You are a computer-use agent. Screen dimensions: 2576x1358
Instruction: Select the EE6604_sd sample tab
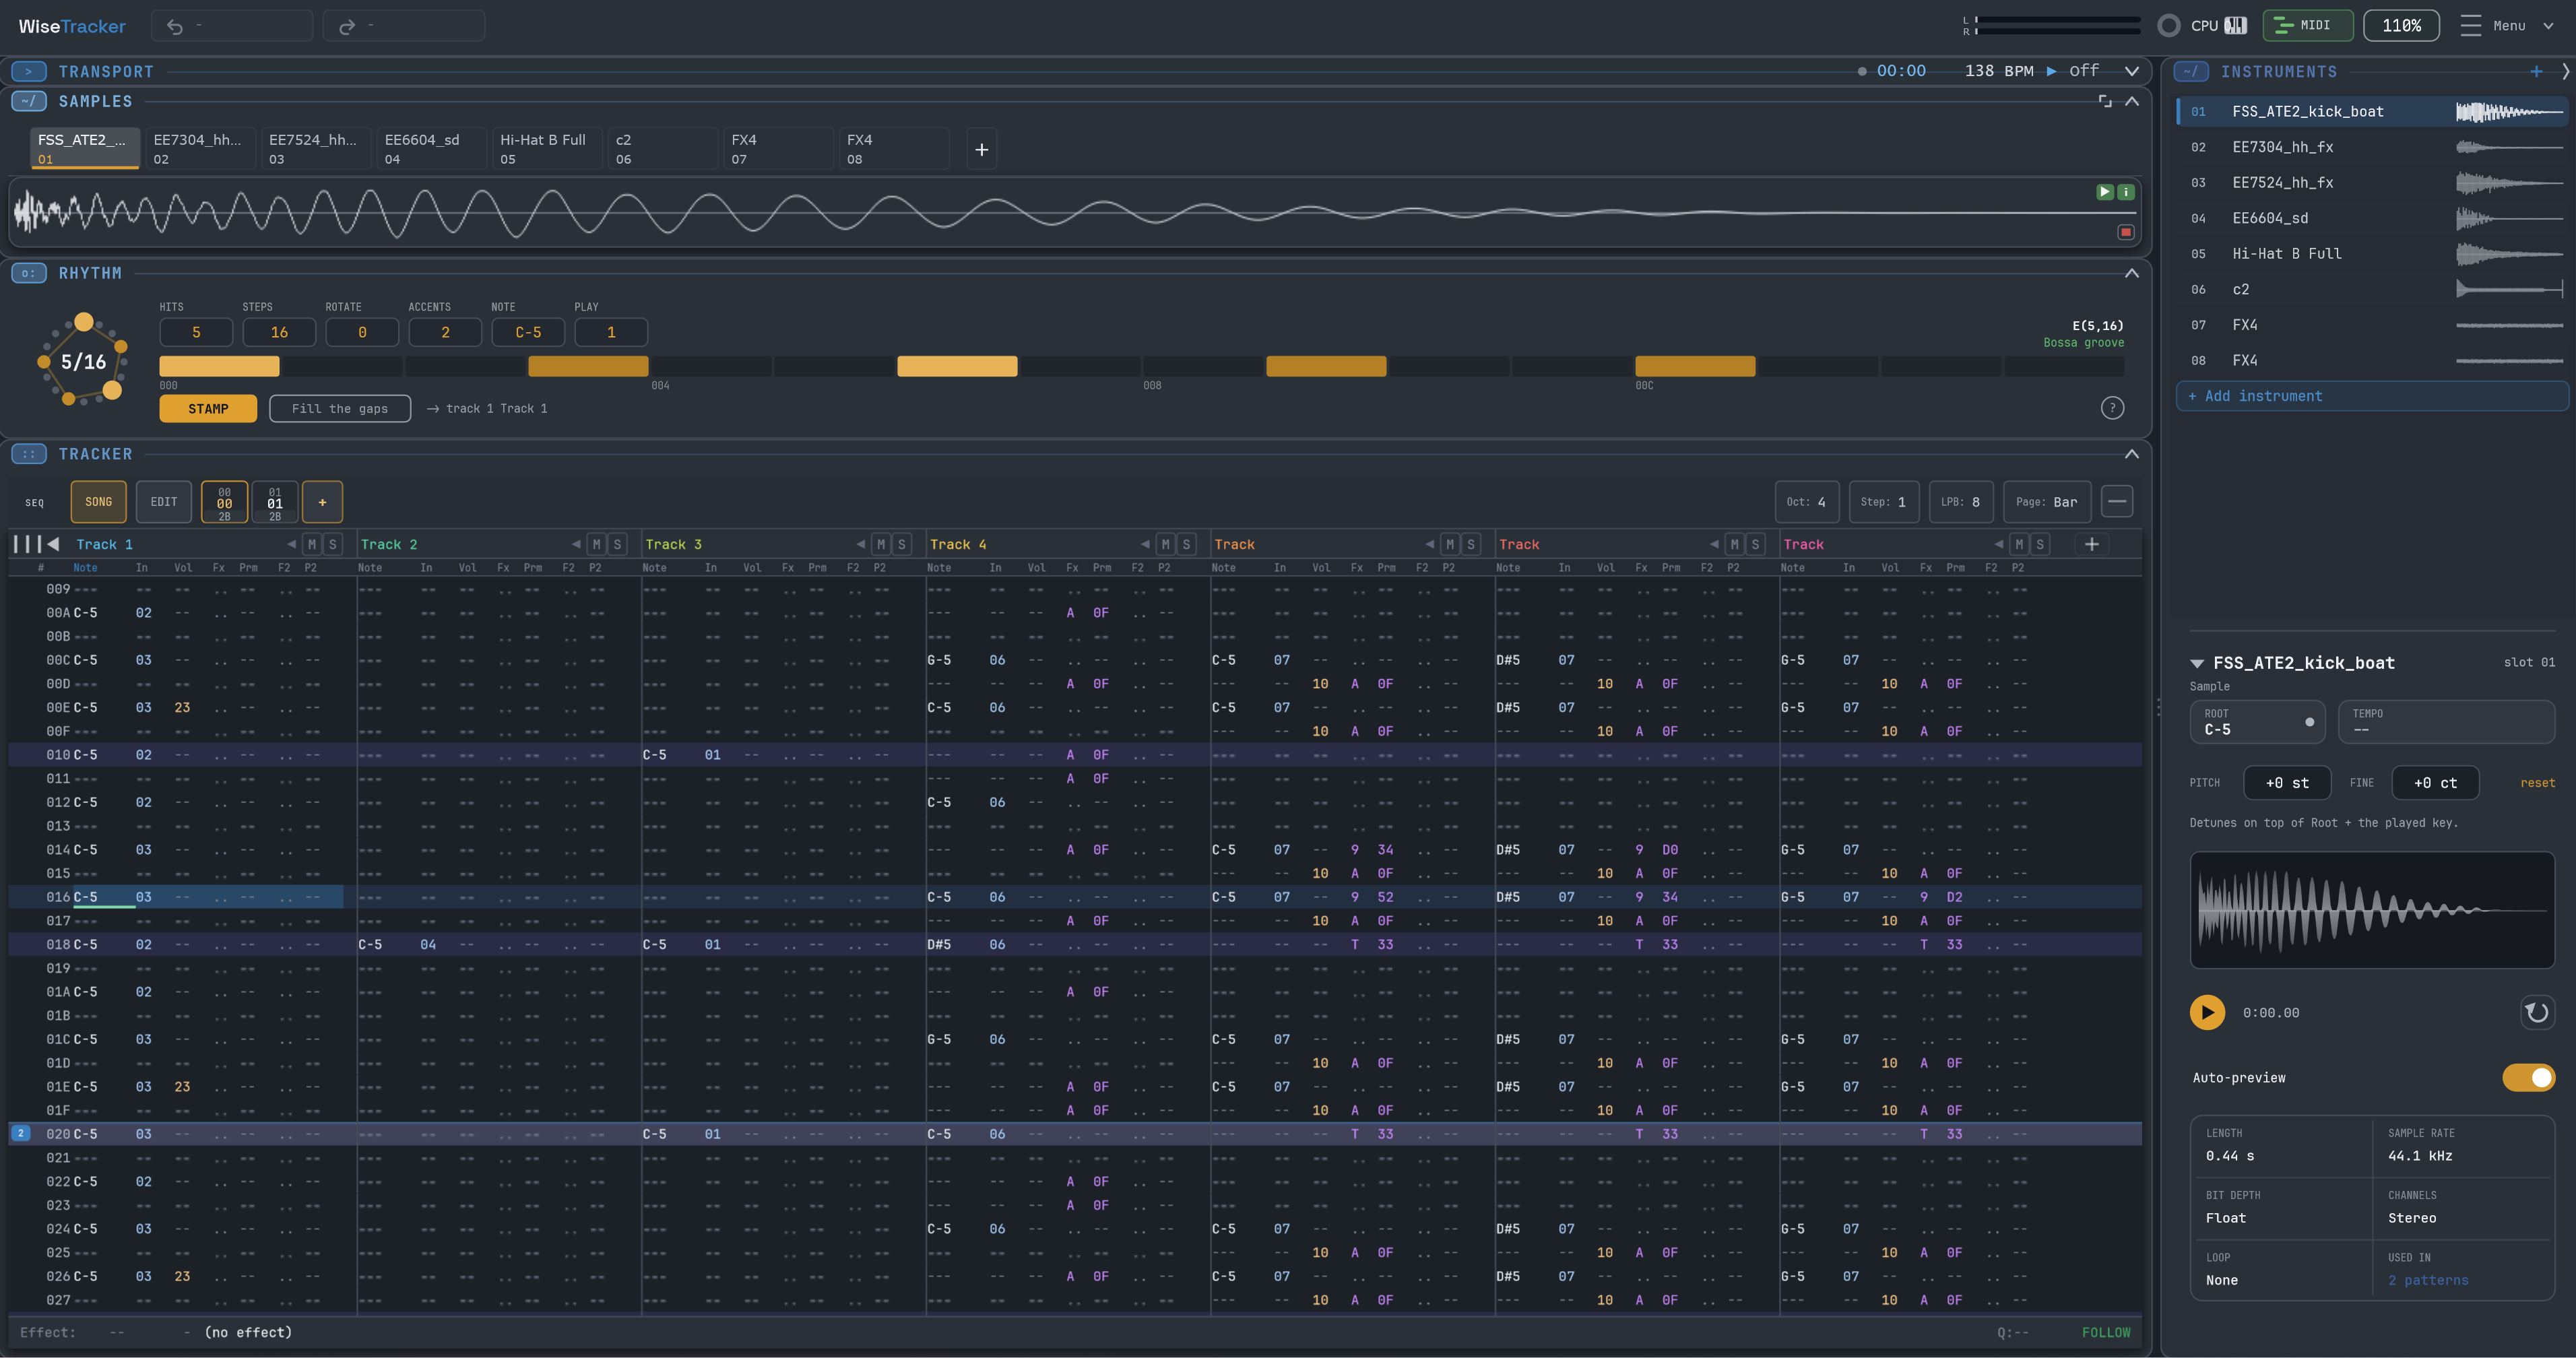[431, 149]
